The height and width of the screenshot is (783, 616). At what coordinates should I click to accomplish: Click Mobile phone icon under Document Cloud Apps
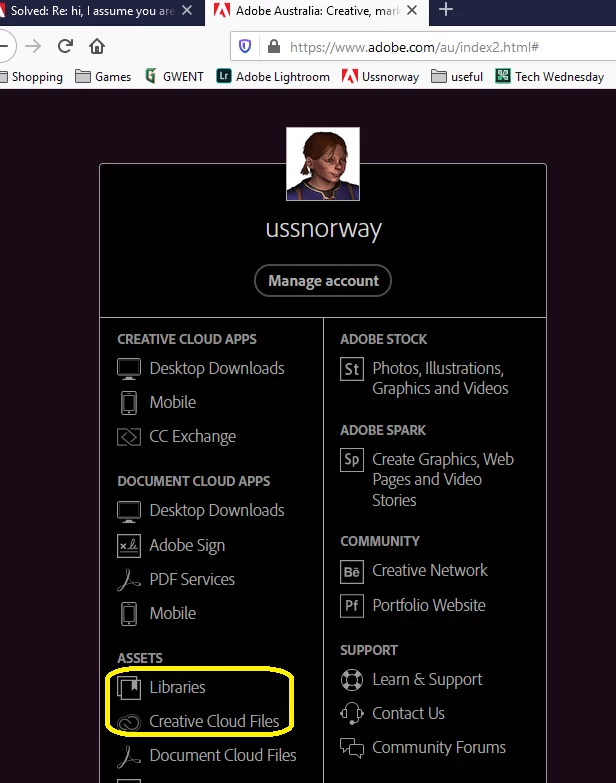[x=129, y=614]
